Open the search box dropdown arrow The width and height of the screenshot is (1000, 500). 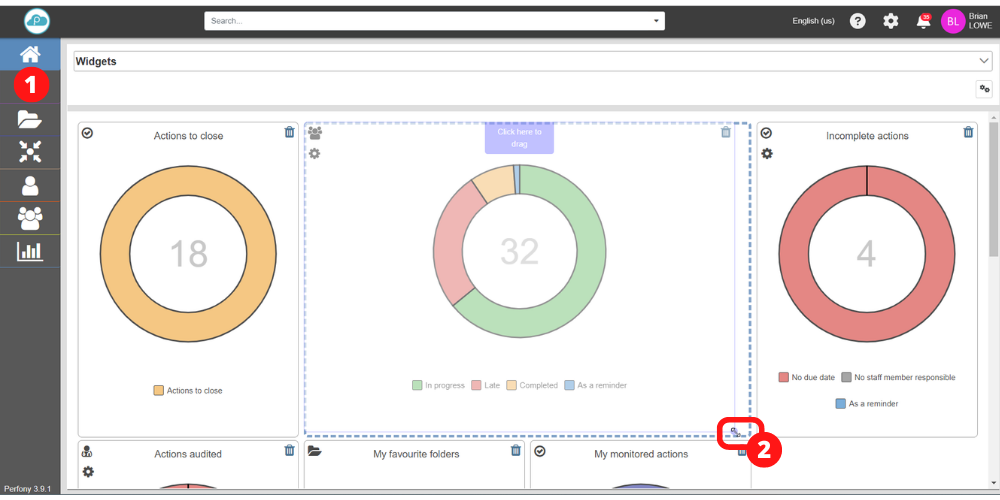coord(656,21)
